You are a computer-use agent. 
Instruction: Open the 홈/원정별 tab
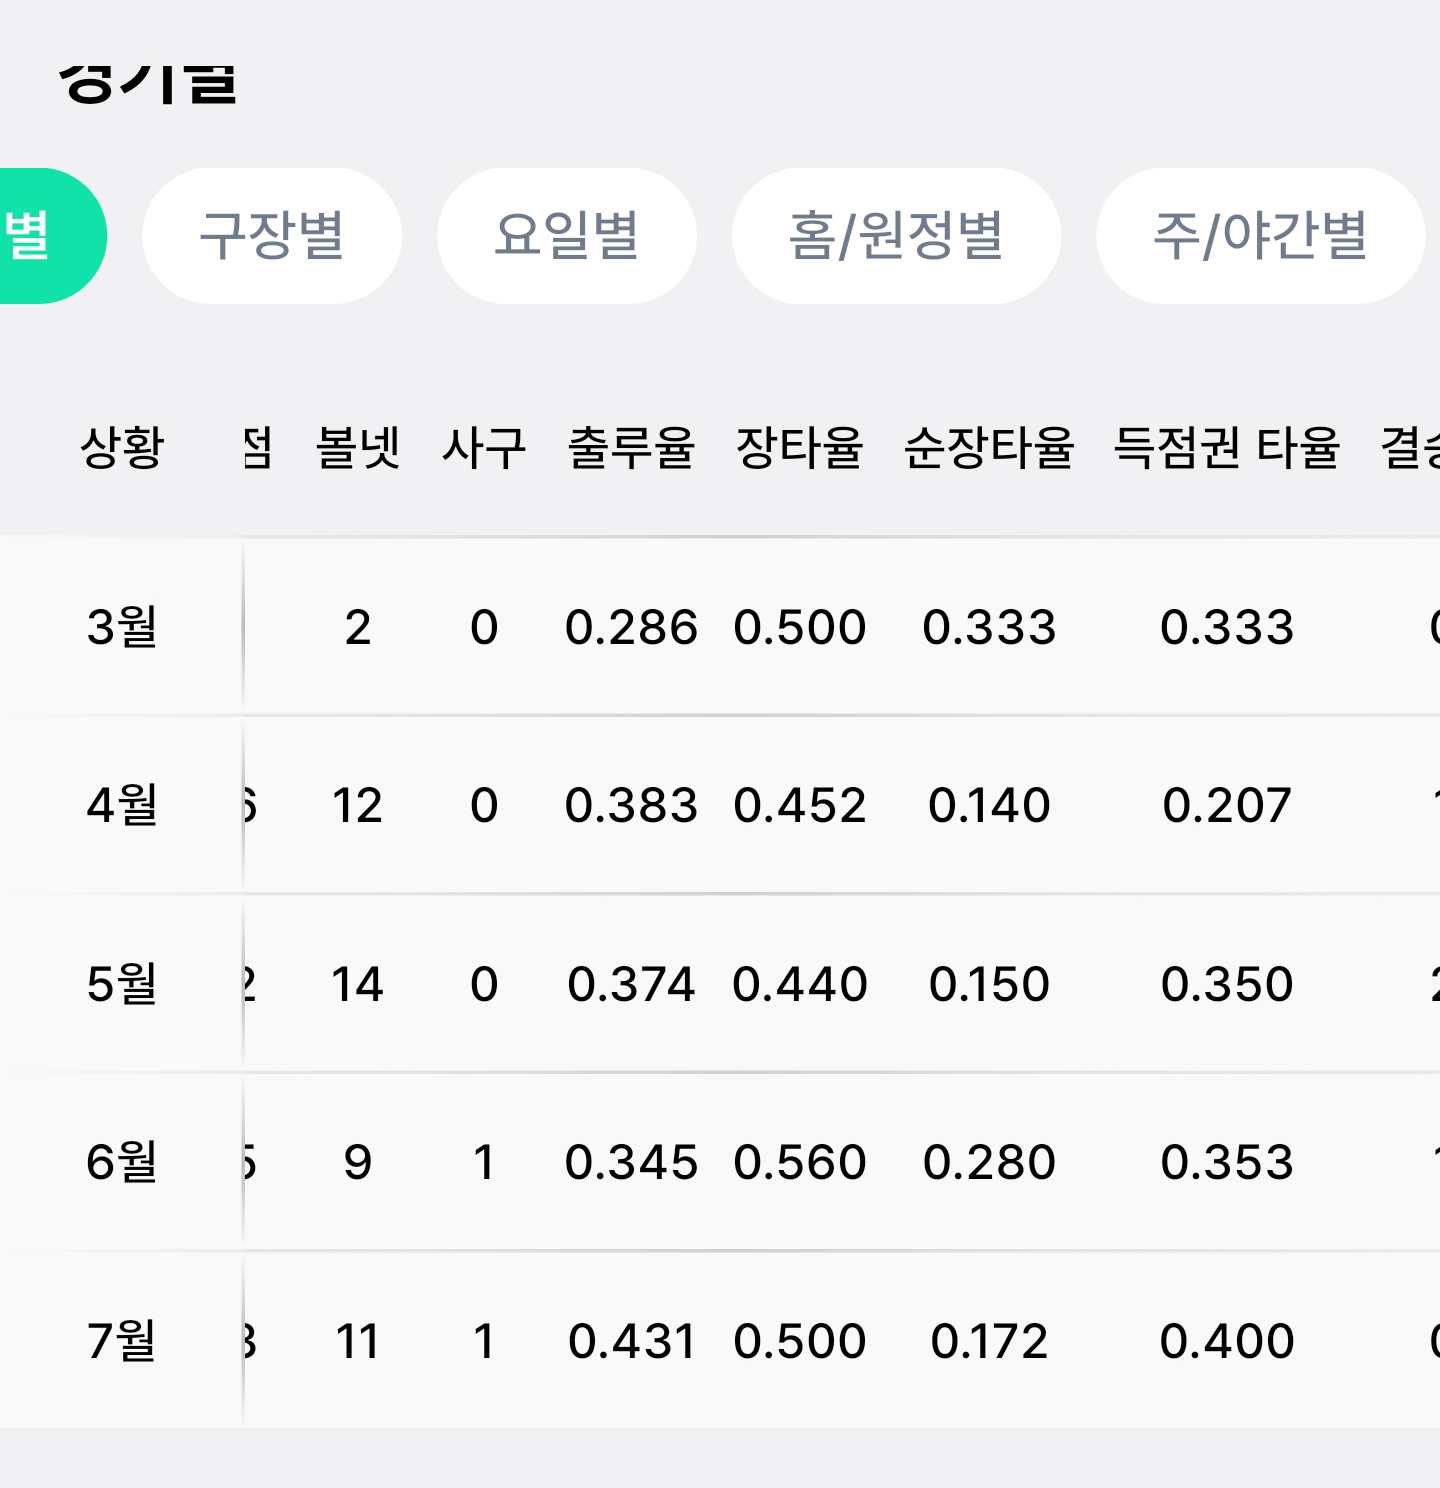(896, 236)
